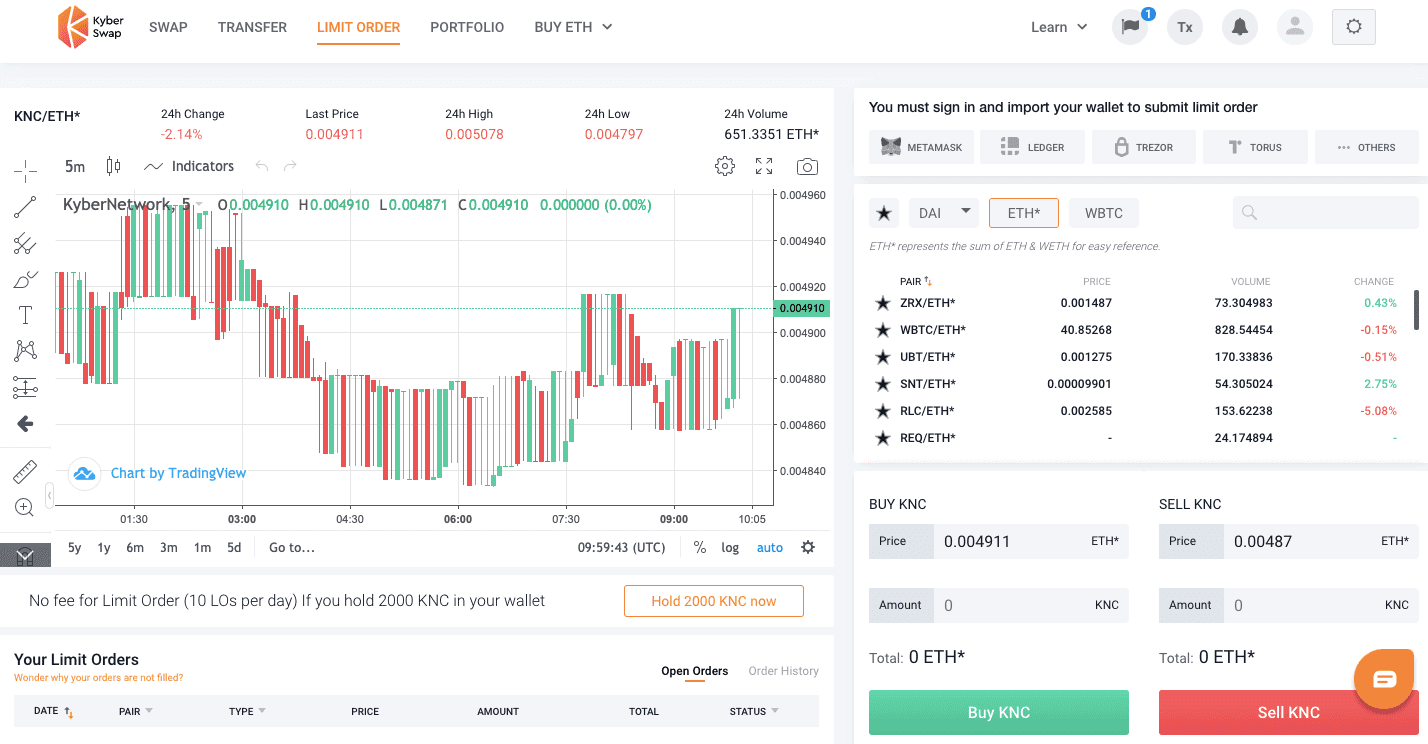Image resolution: width=1428 pixels, height=744 pixels.
Task: Expand the Learn dropdown menu
Action: [x=1059, y=27]
